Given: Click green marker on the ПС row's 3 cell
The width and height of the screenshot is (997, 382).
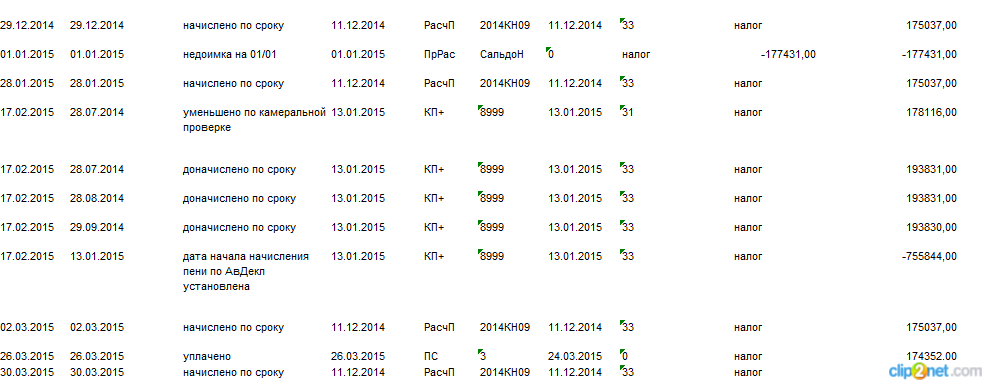Looking at the screenshot, I should click(x=479, y=352).
